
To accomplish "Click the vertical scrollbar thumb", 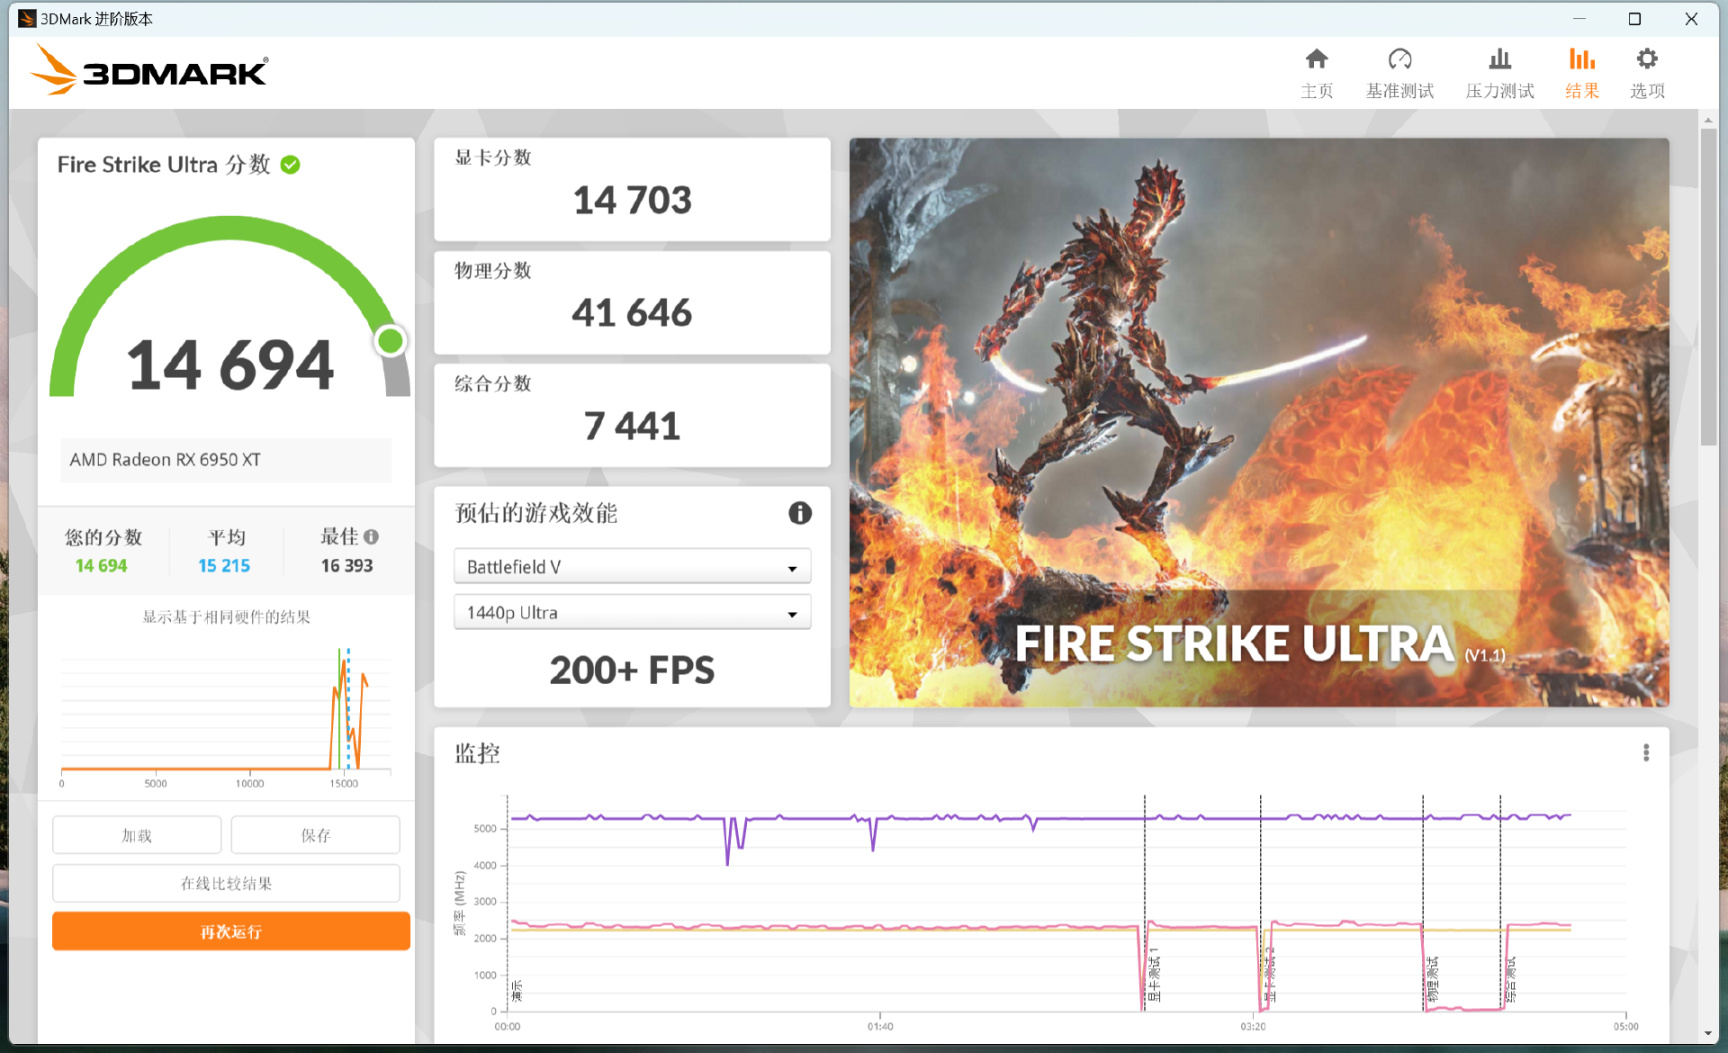I will coord(1708,287).
